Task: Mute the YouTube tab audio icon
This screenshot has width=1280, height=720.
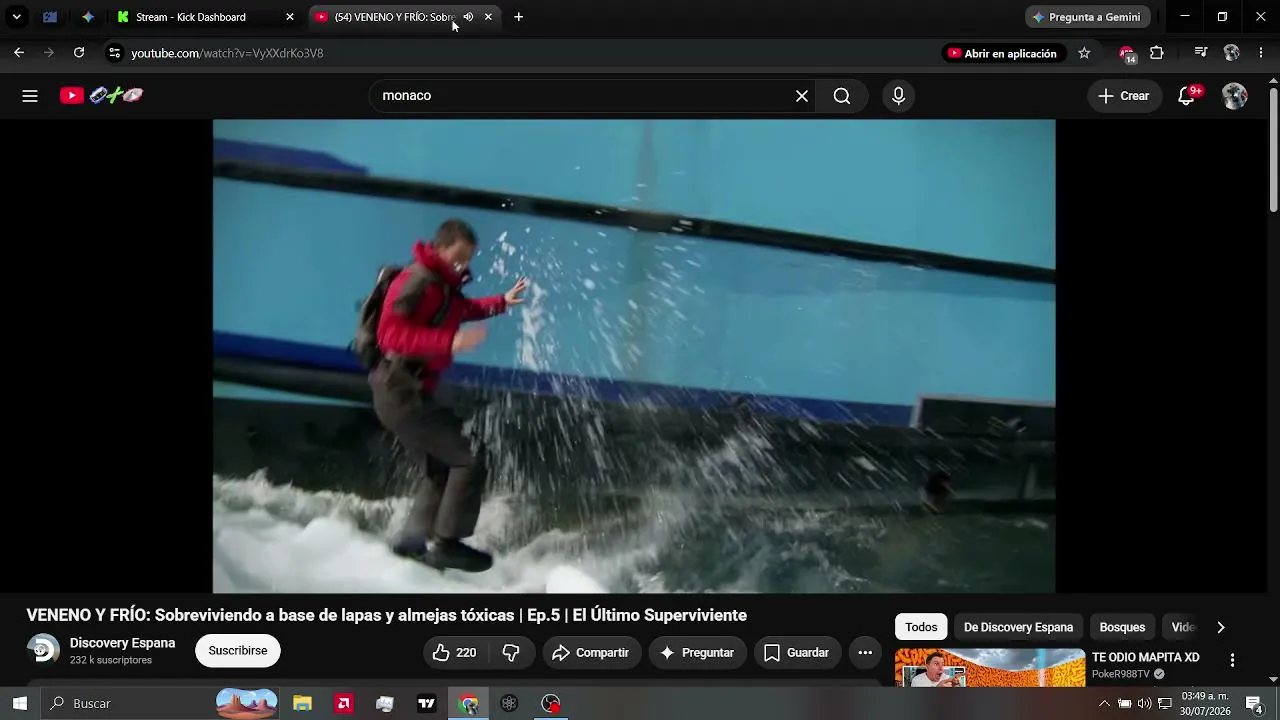Action: click(468, 17)
